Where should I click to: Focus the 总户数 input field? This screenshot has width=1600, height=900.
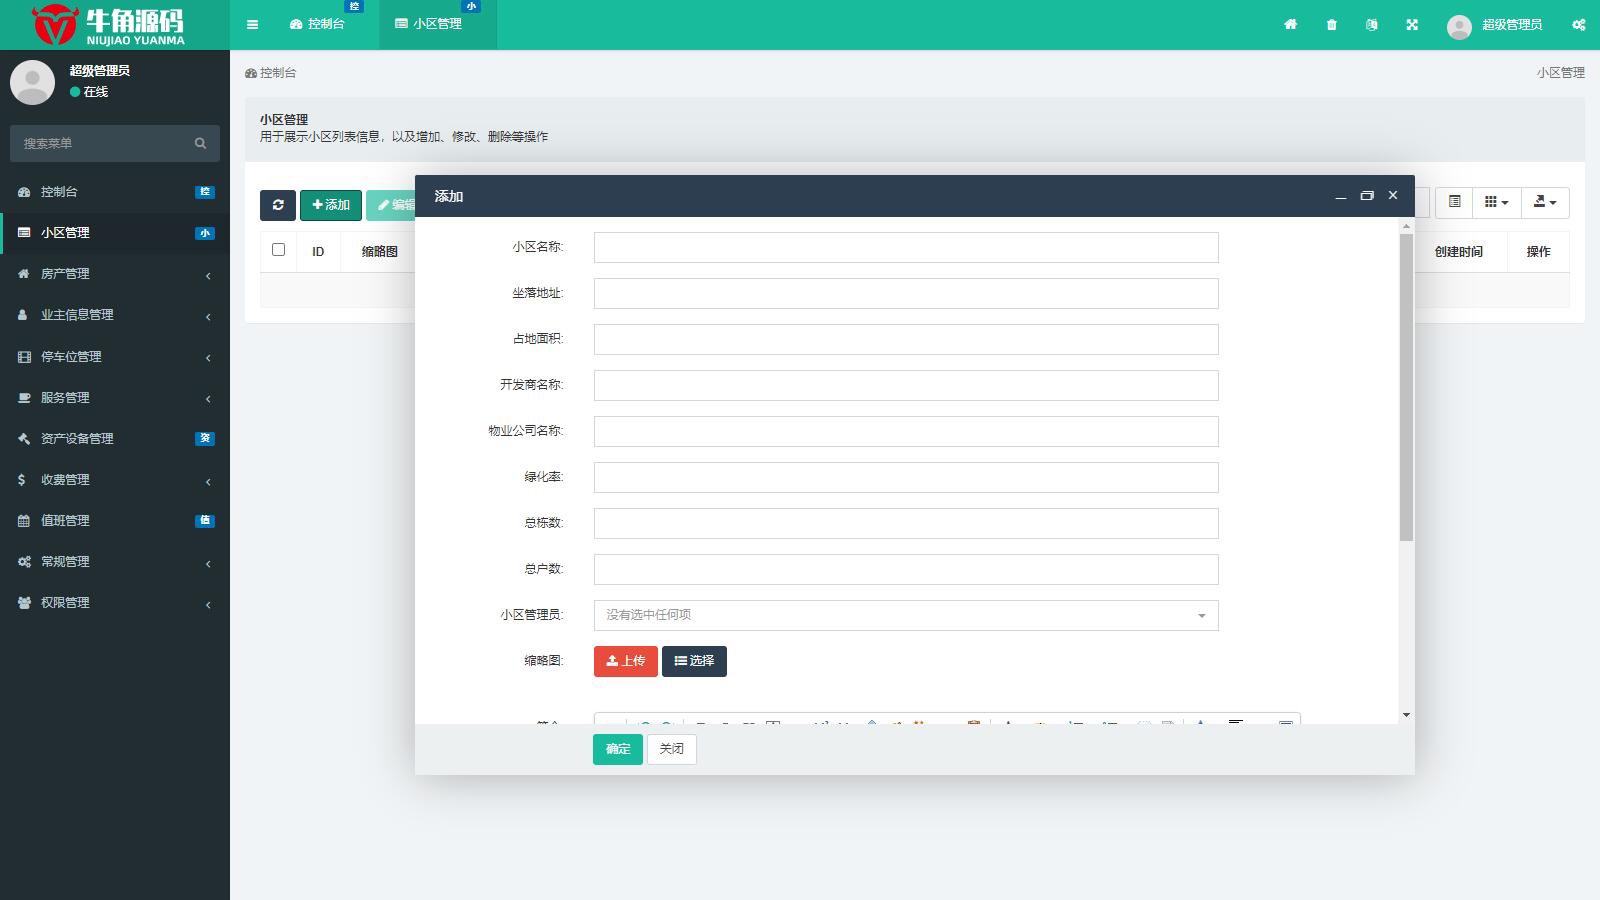[x=906, y=569]
